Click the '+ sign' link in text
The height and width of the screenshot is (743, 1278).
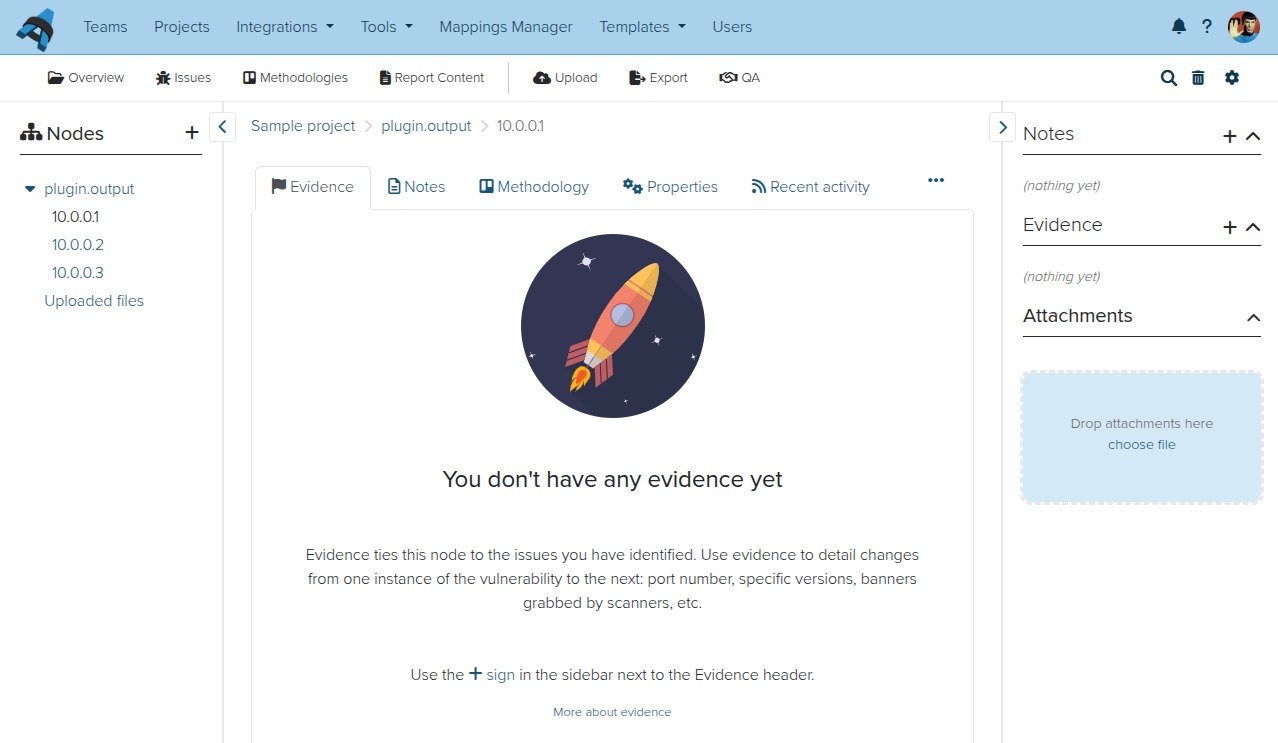point(492,674)
